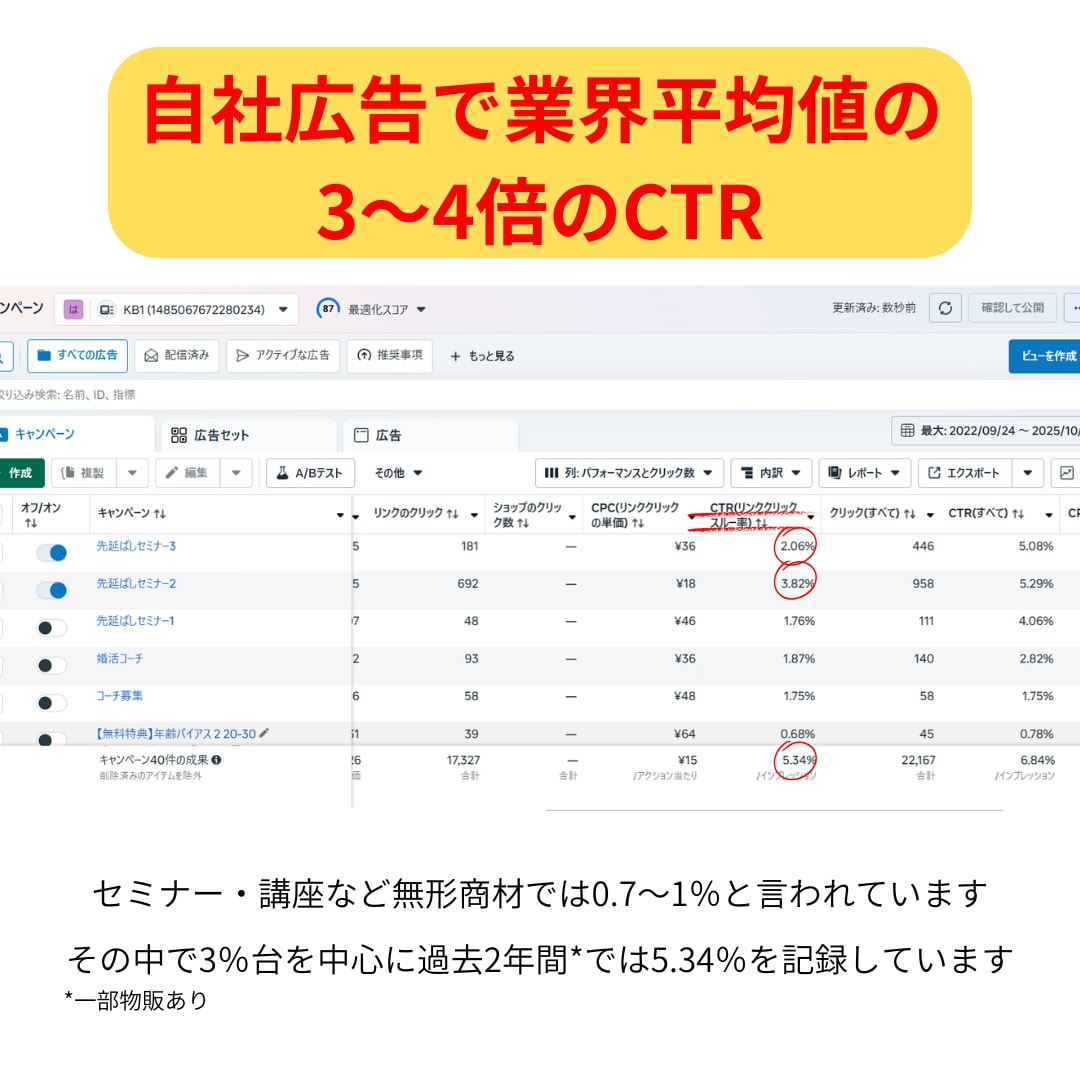Open 【無料特典】年齢バイアス2 20-30 campaign link
Viewport: 1080px width, 1080px height.
click(x=176, y=734)
